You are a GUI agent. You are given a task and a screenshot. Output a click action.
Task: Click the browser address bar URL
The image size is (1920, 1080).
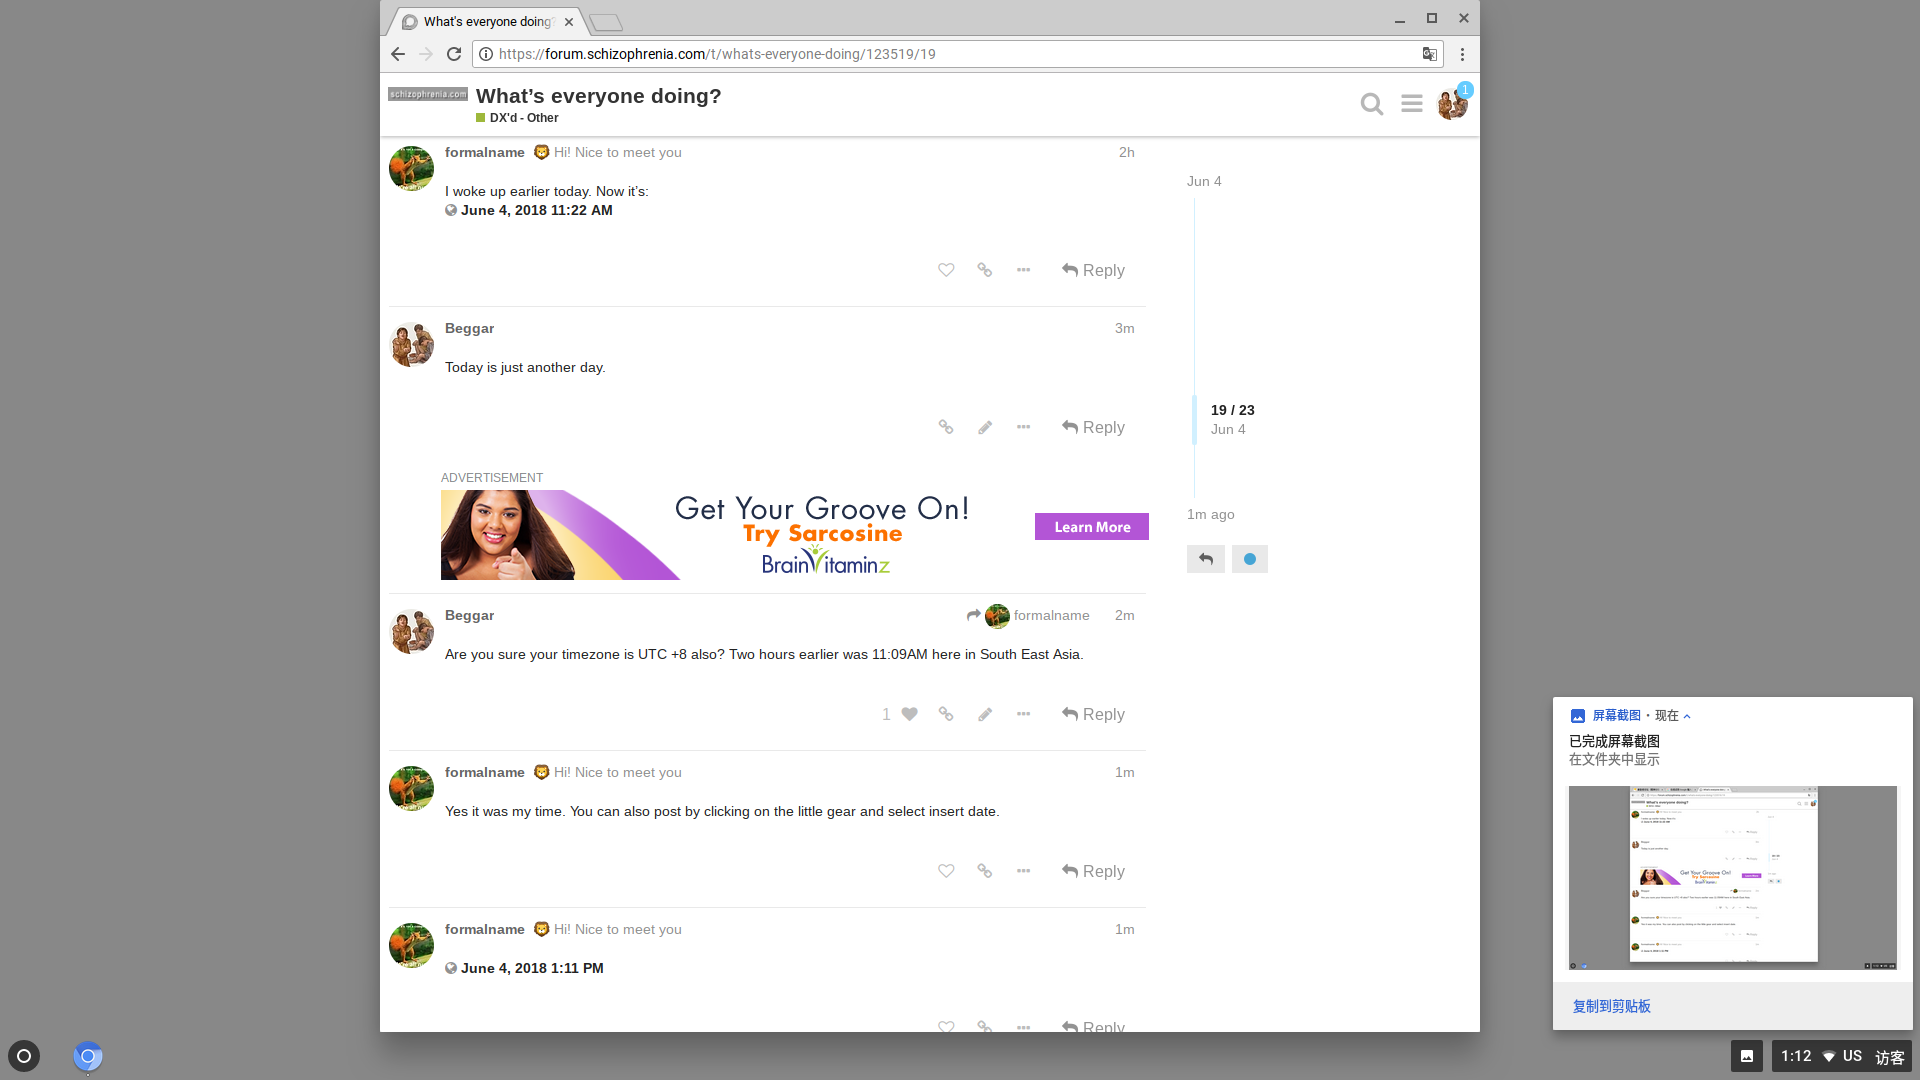[717, 54]
